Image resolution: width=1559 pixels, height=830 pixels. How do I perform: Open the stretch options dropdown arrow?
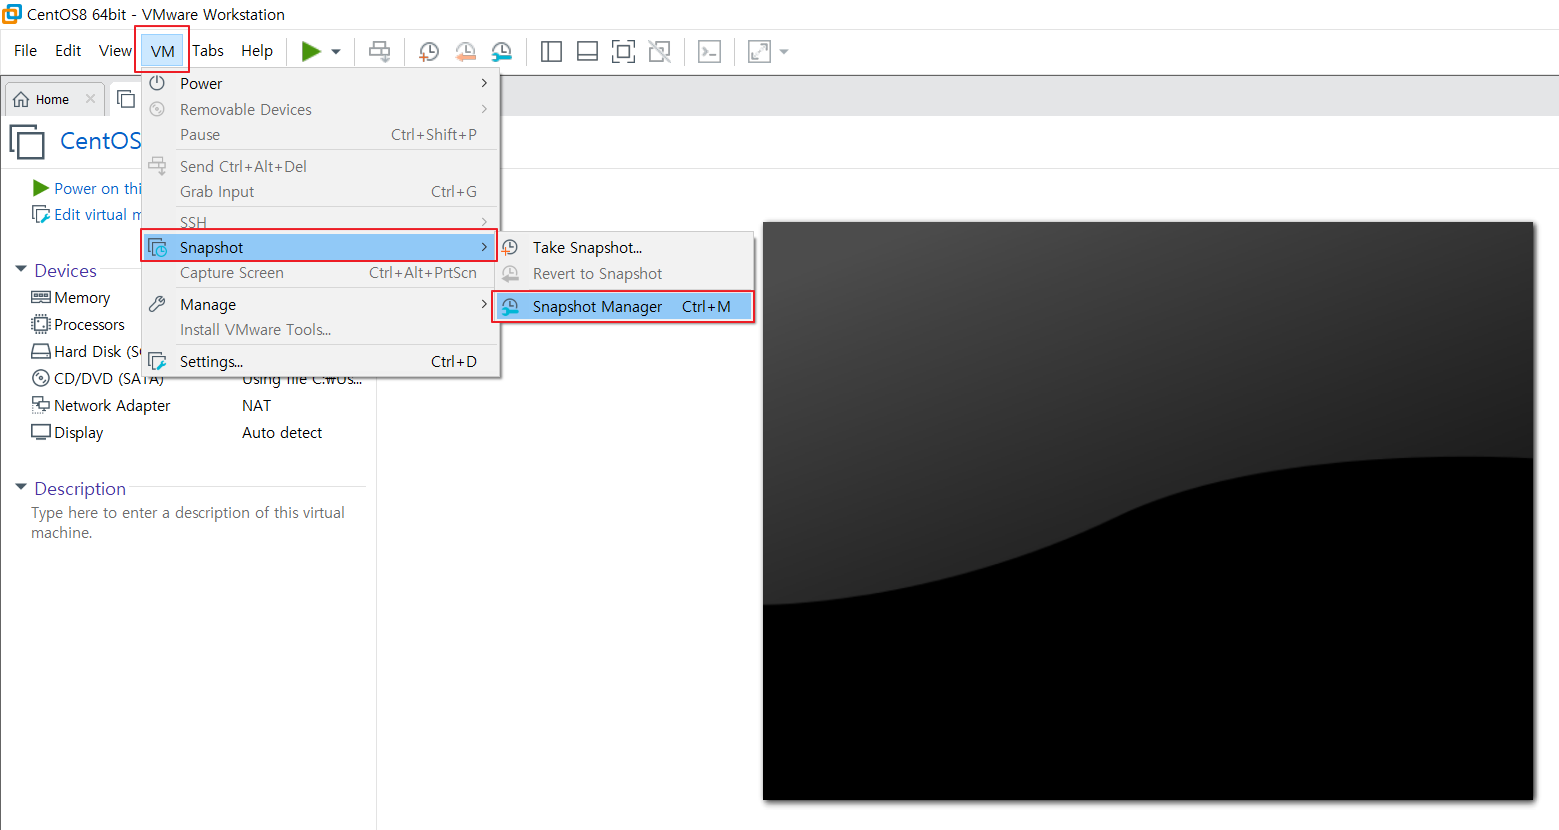784,52
